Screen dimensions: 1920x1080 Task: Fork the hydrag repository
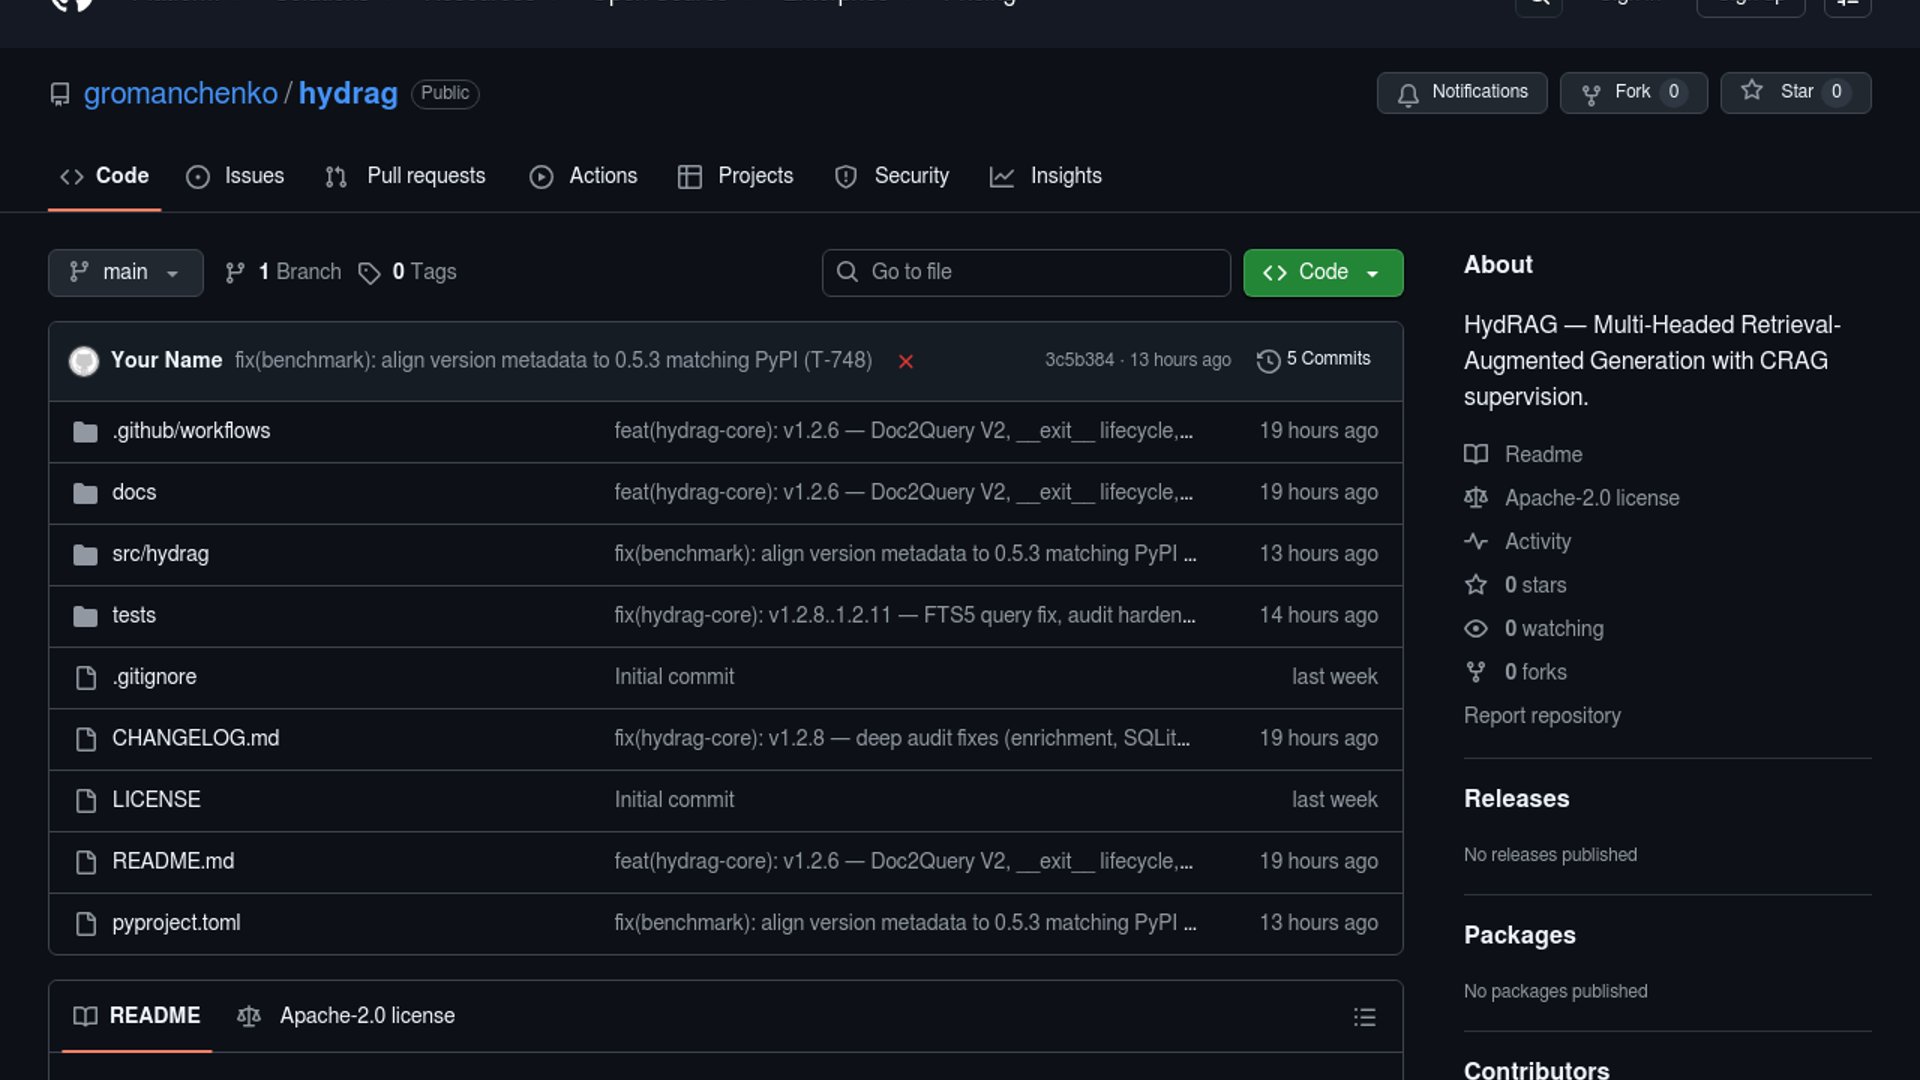[1633, 92]
